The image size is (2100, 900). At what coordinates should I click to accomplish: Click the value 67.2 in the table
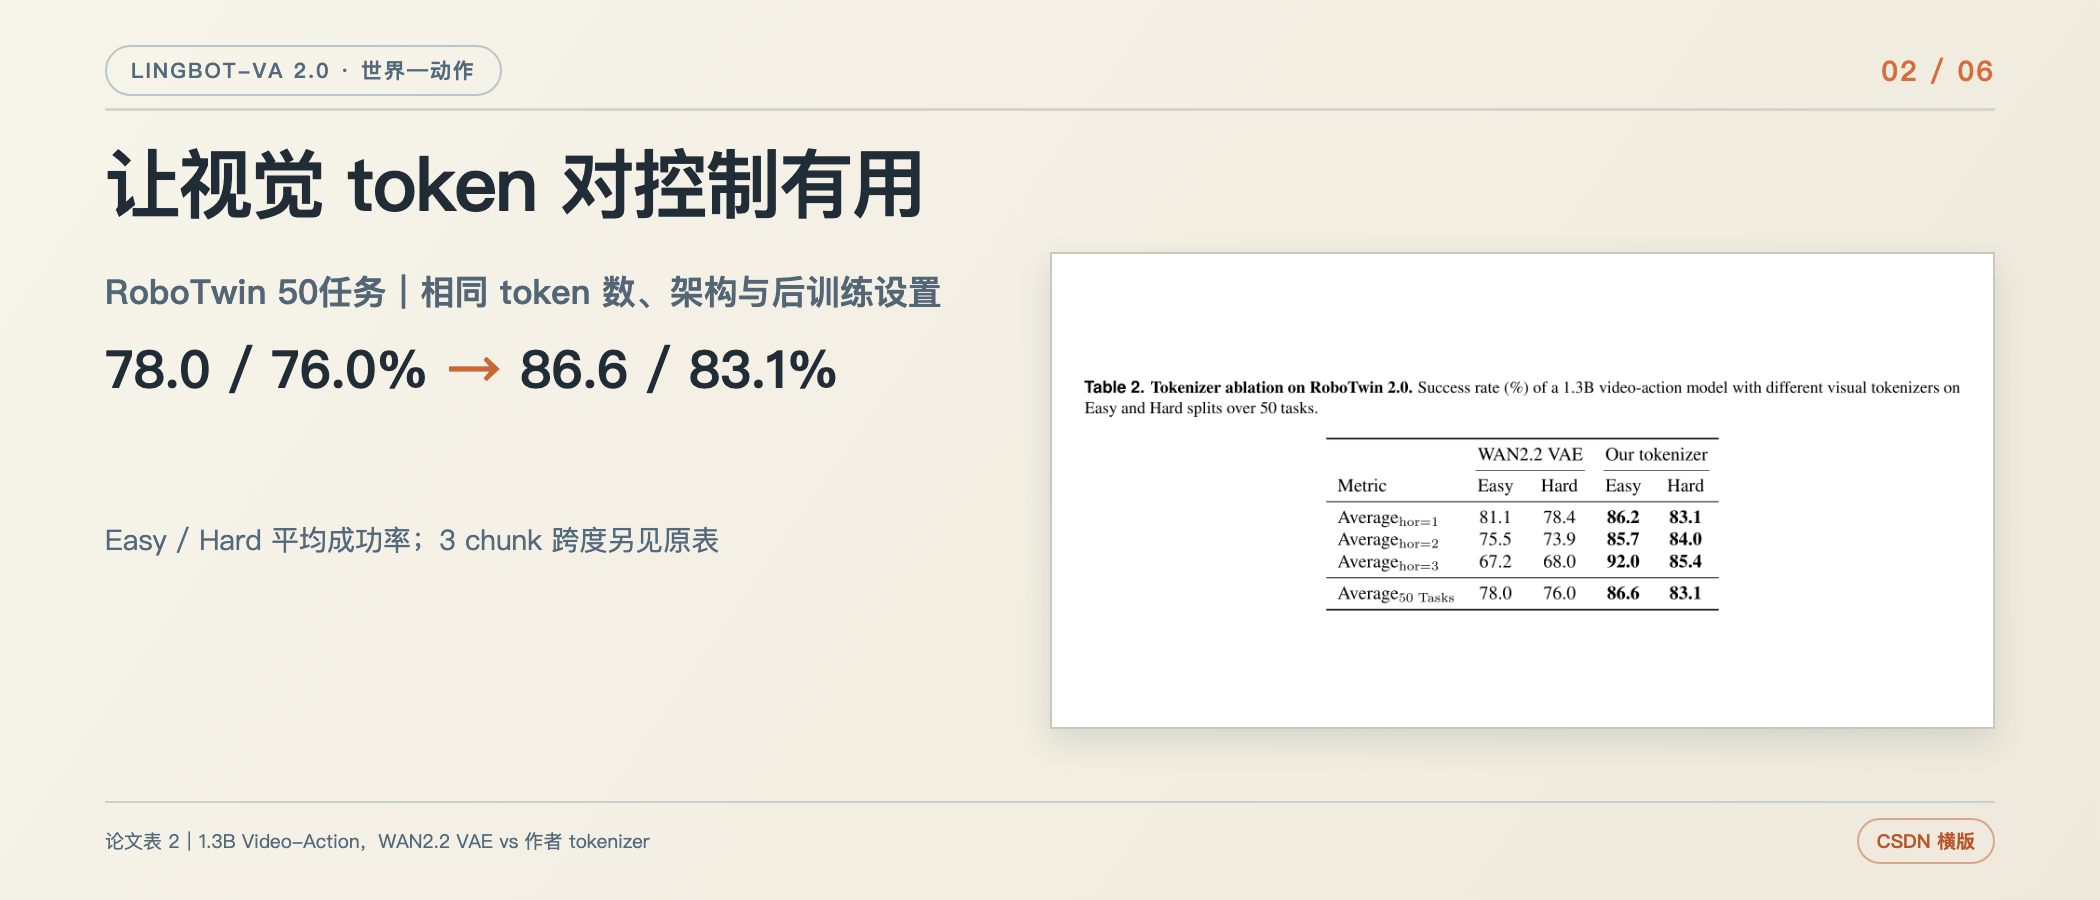pyautogui.click(x=1495, y=561)
